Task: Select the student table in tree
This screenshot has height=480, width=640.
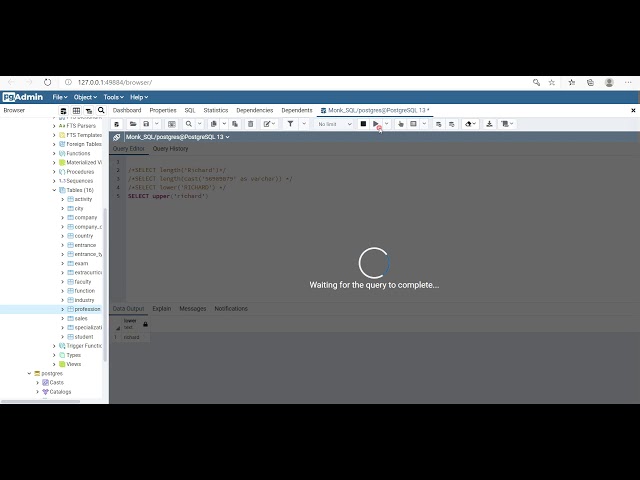Action: 84,337
